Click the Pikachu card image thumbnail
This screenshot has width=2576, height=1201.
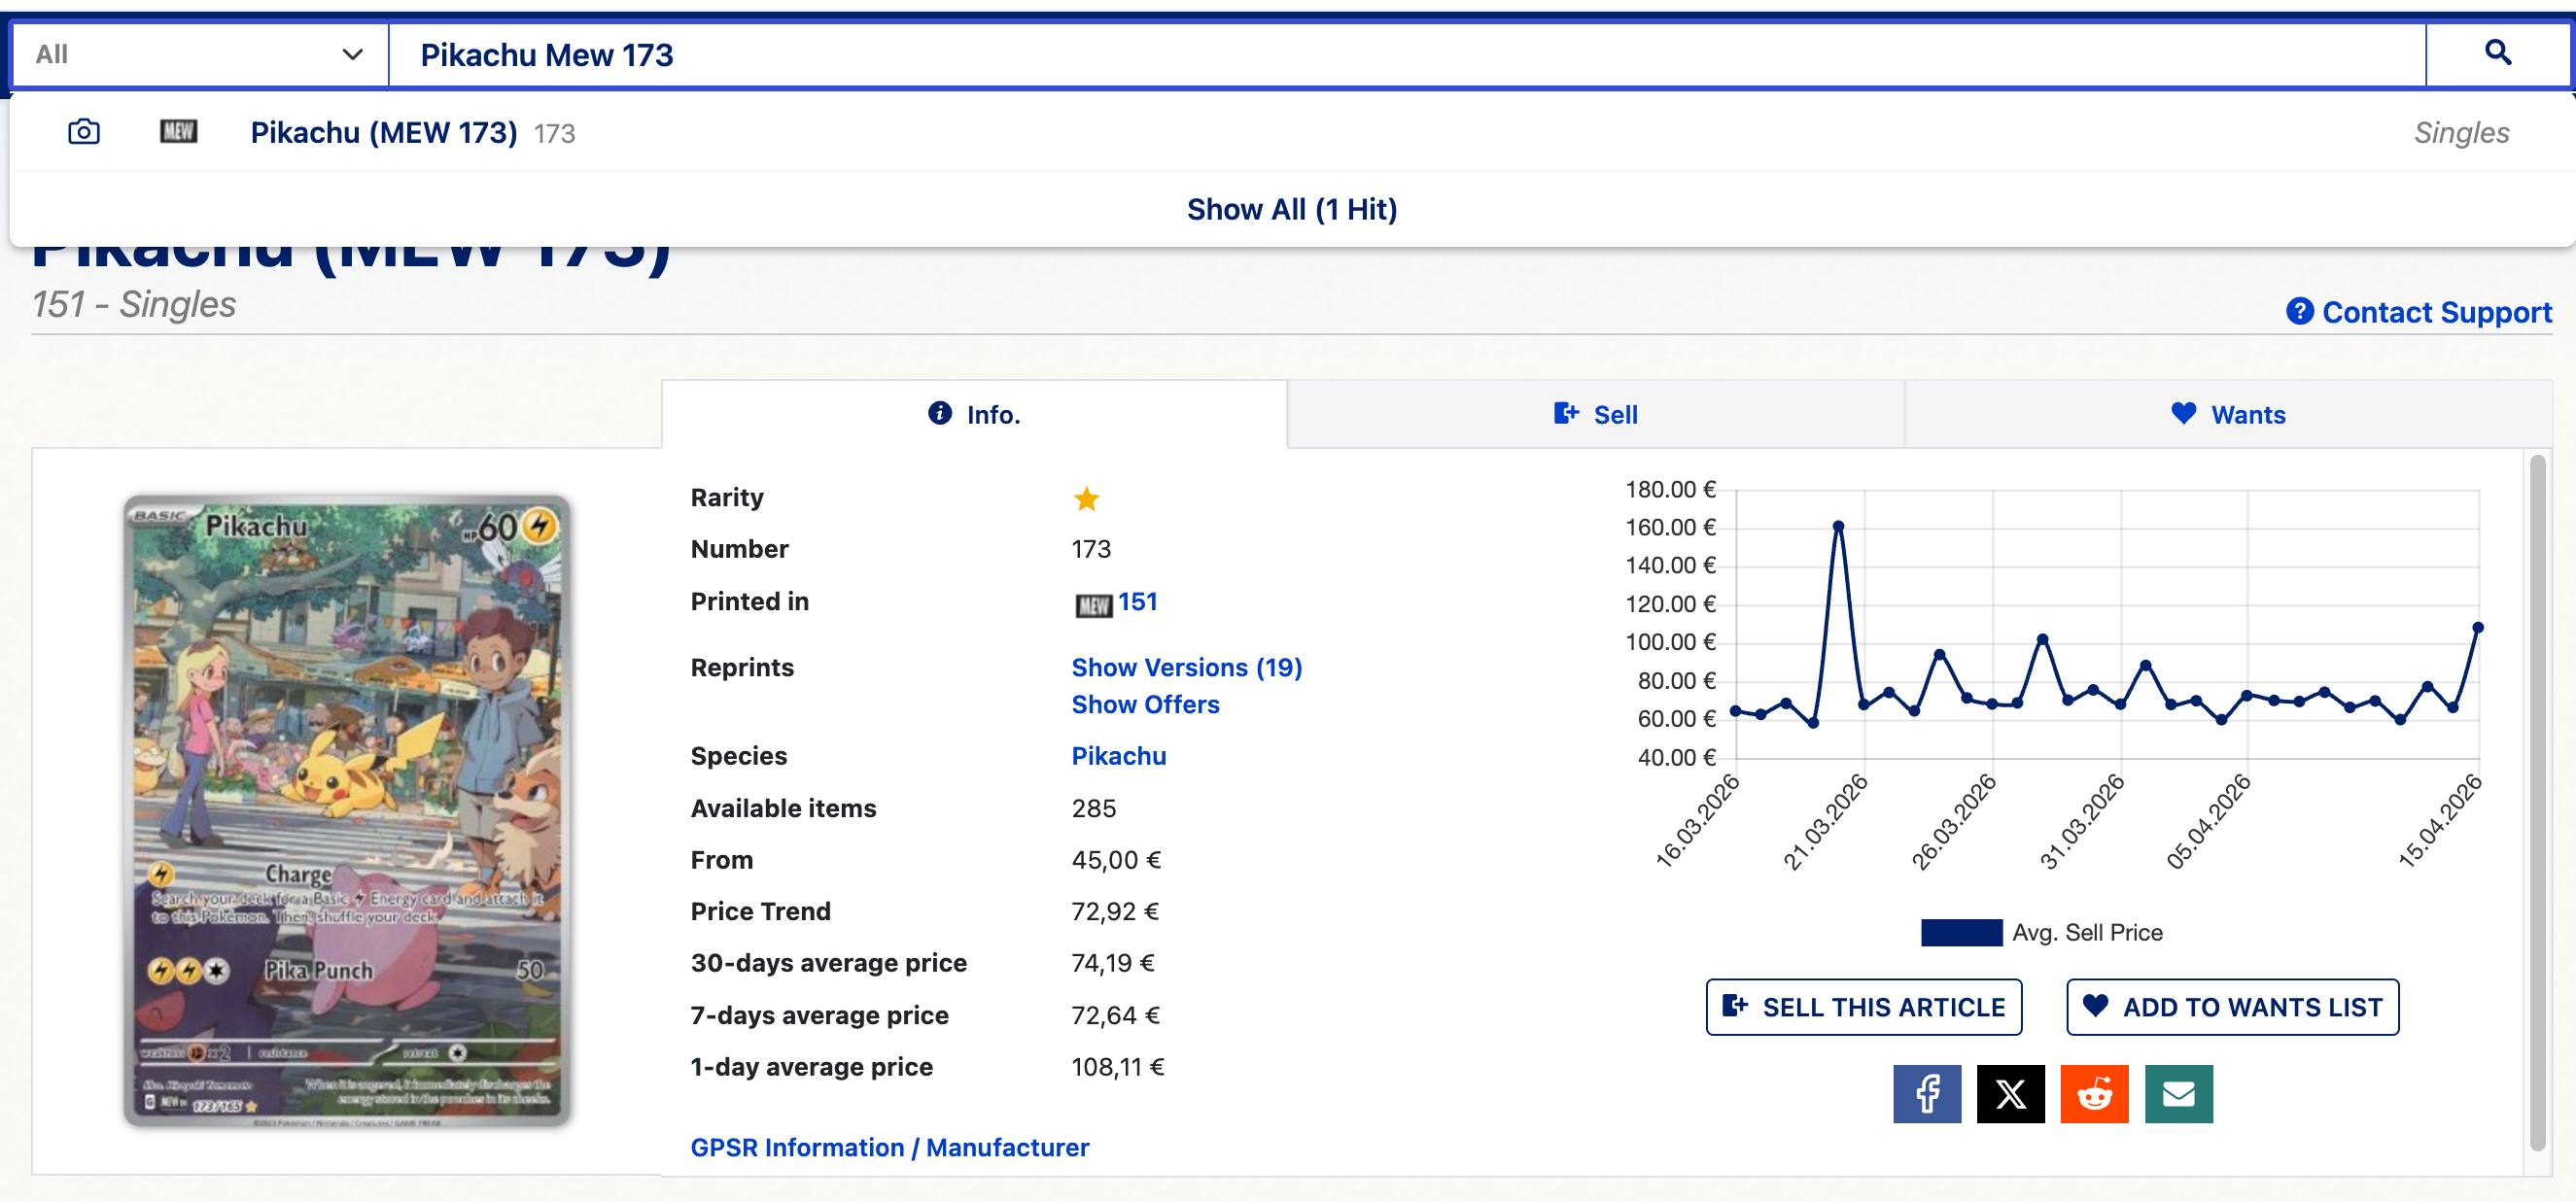click(x=346, y=810)
